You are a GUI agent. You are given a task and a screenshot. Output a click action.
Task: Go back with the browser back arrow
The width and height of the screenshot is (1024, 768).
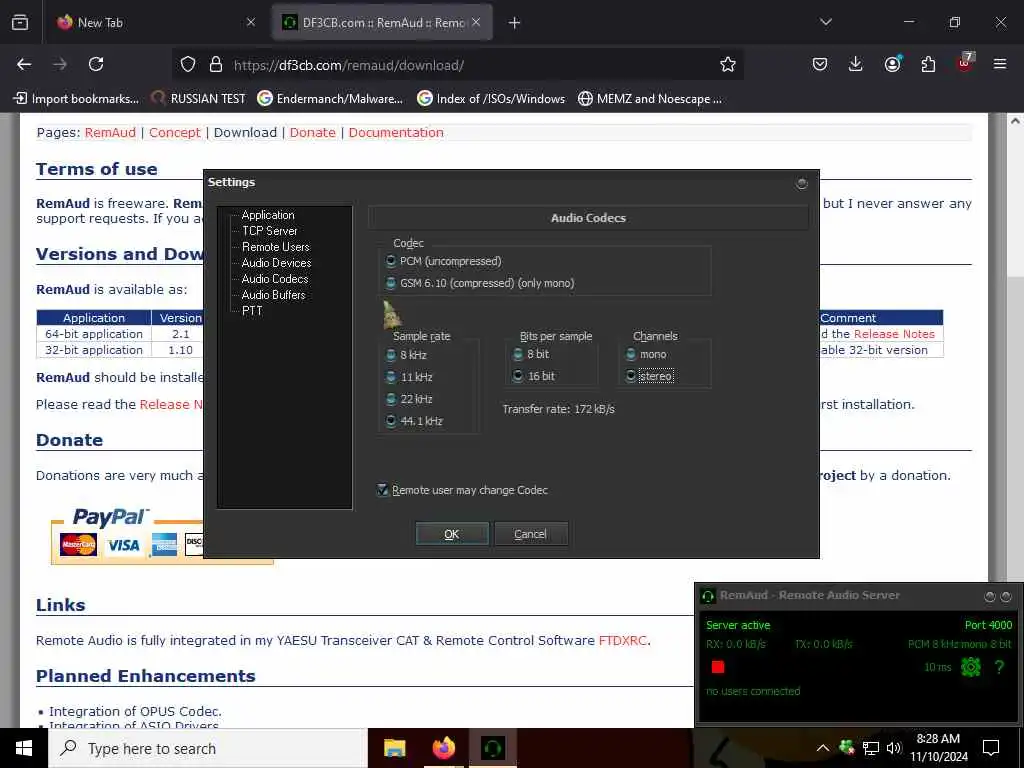[x=24, y=64]
